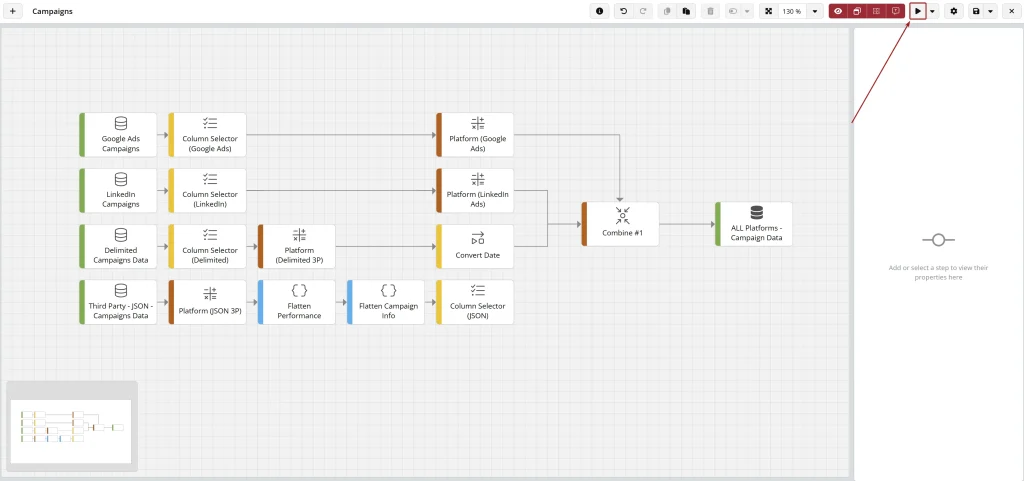Select Platform (Delimited 3P) step
Image resolution: width=1024 pixels, height=481 pixels.
296,246
